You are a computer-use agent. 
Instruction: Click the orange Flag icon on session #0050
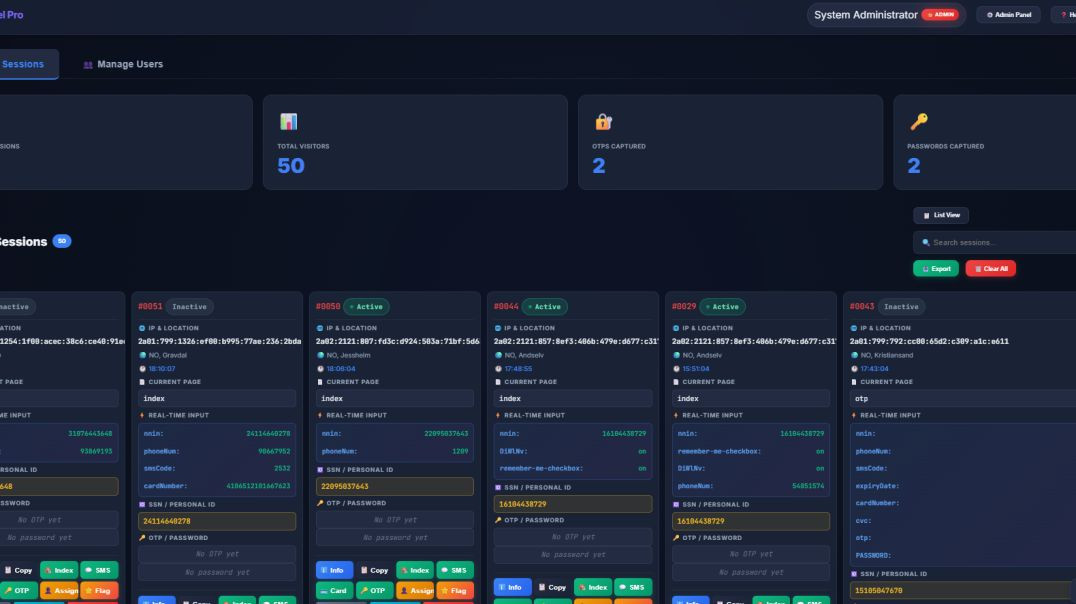pos(455,588)
